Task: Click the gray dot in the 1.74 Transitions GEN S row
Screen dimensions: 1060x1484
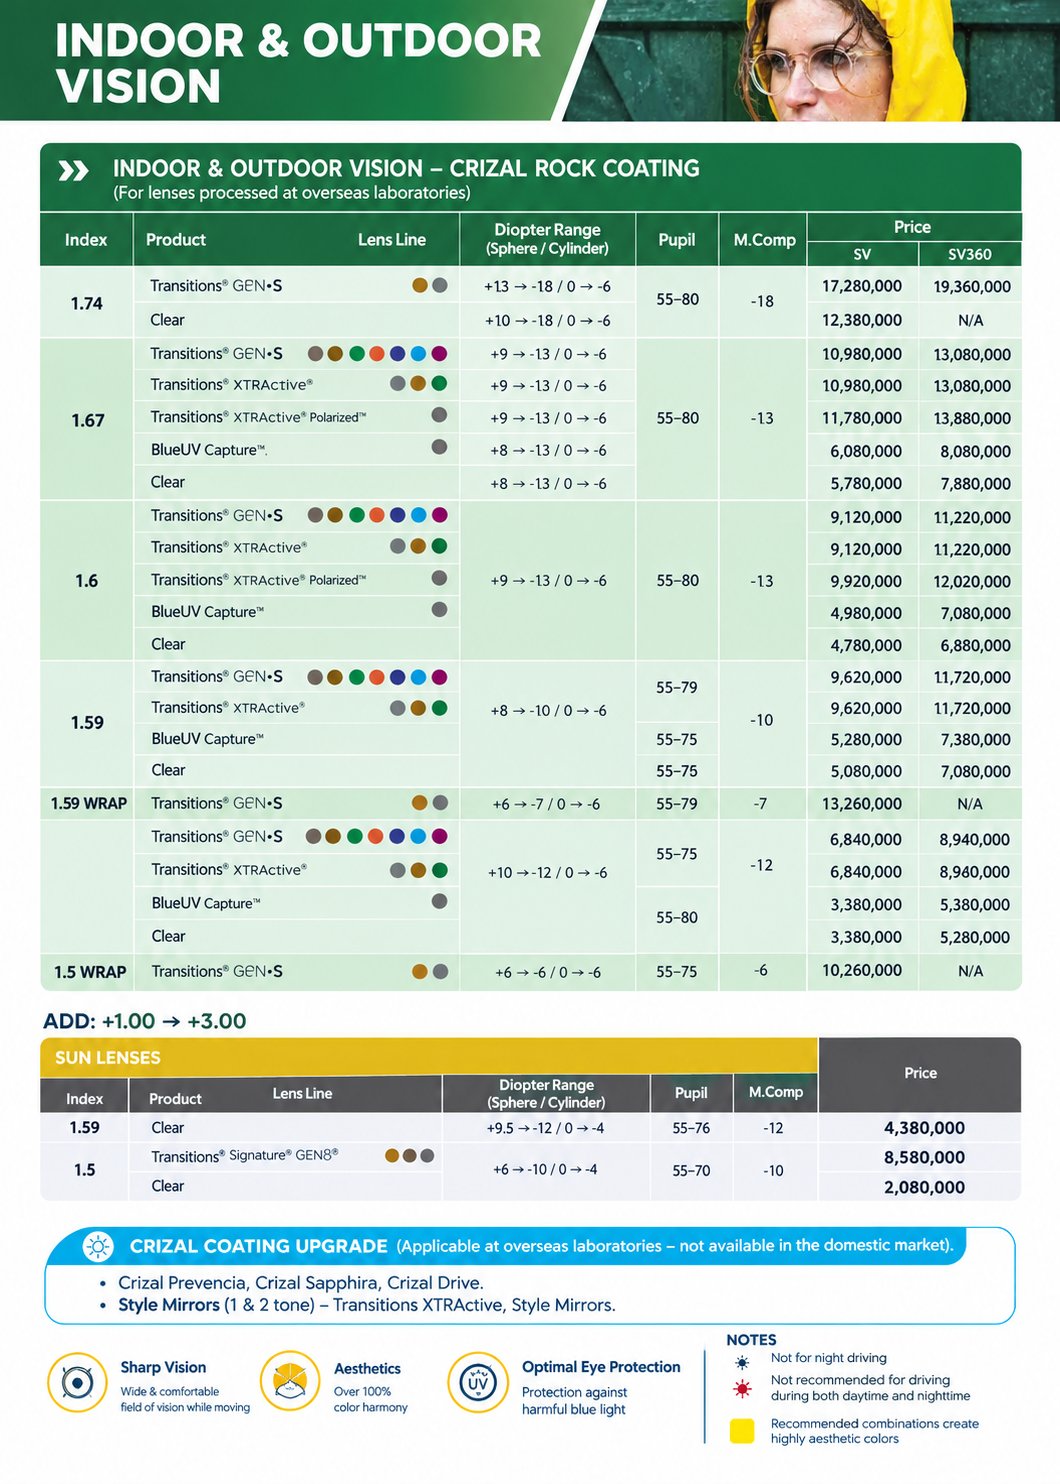Action: point(440,285)
